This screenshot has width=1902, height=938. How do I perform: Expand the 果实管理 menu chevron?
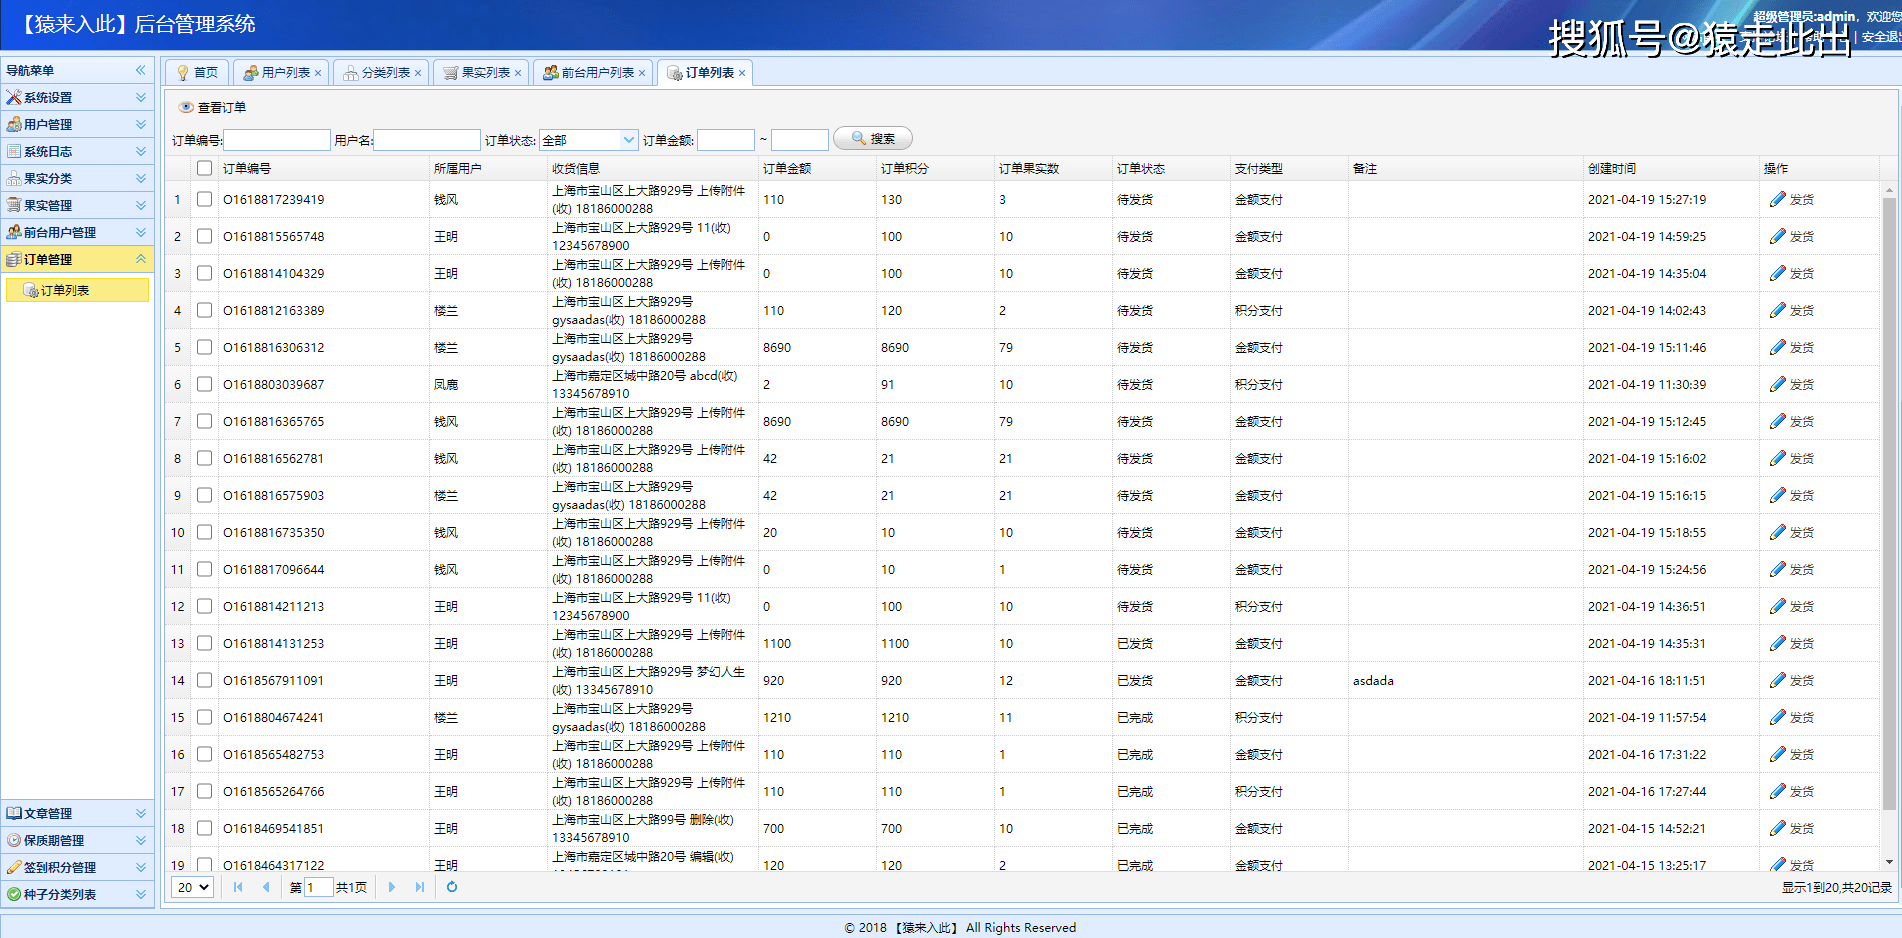point(141,205)
